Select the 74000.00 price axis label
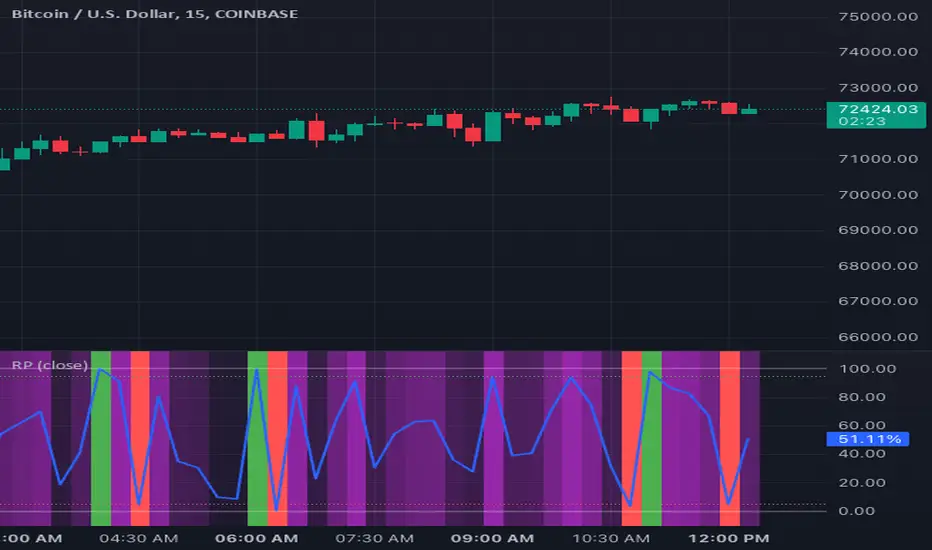932x550 pixels. pyautogui.click(x=878, y=52)
